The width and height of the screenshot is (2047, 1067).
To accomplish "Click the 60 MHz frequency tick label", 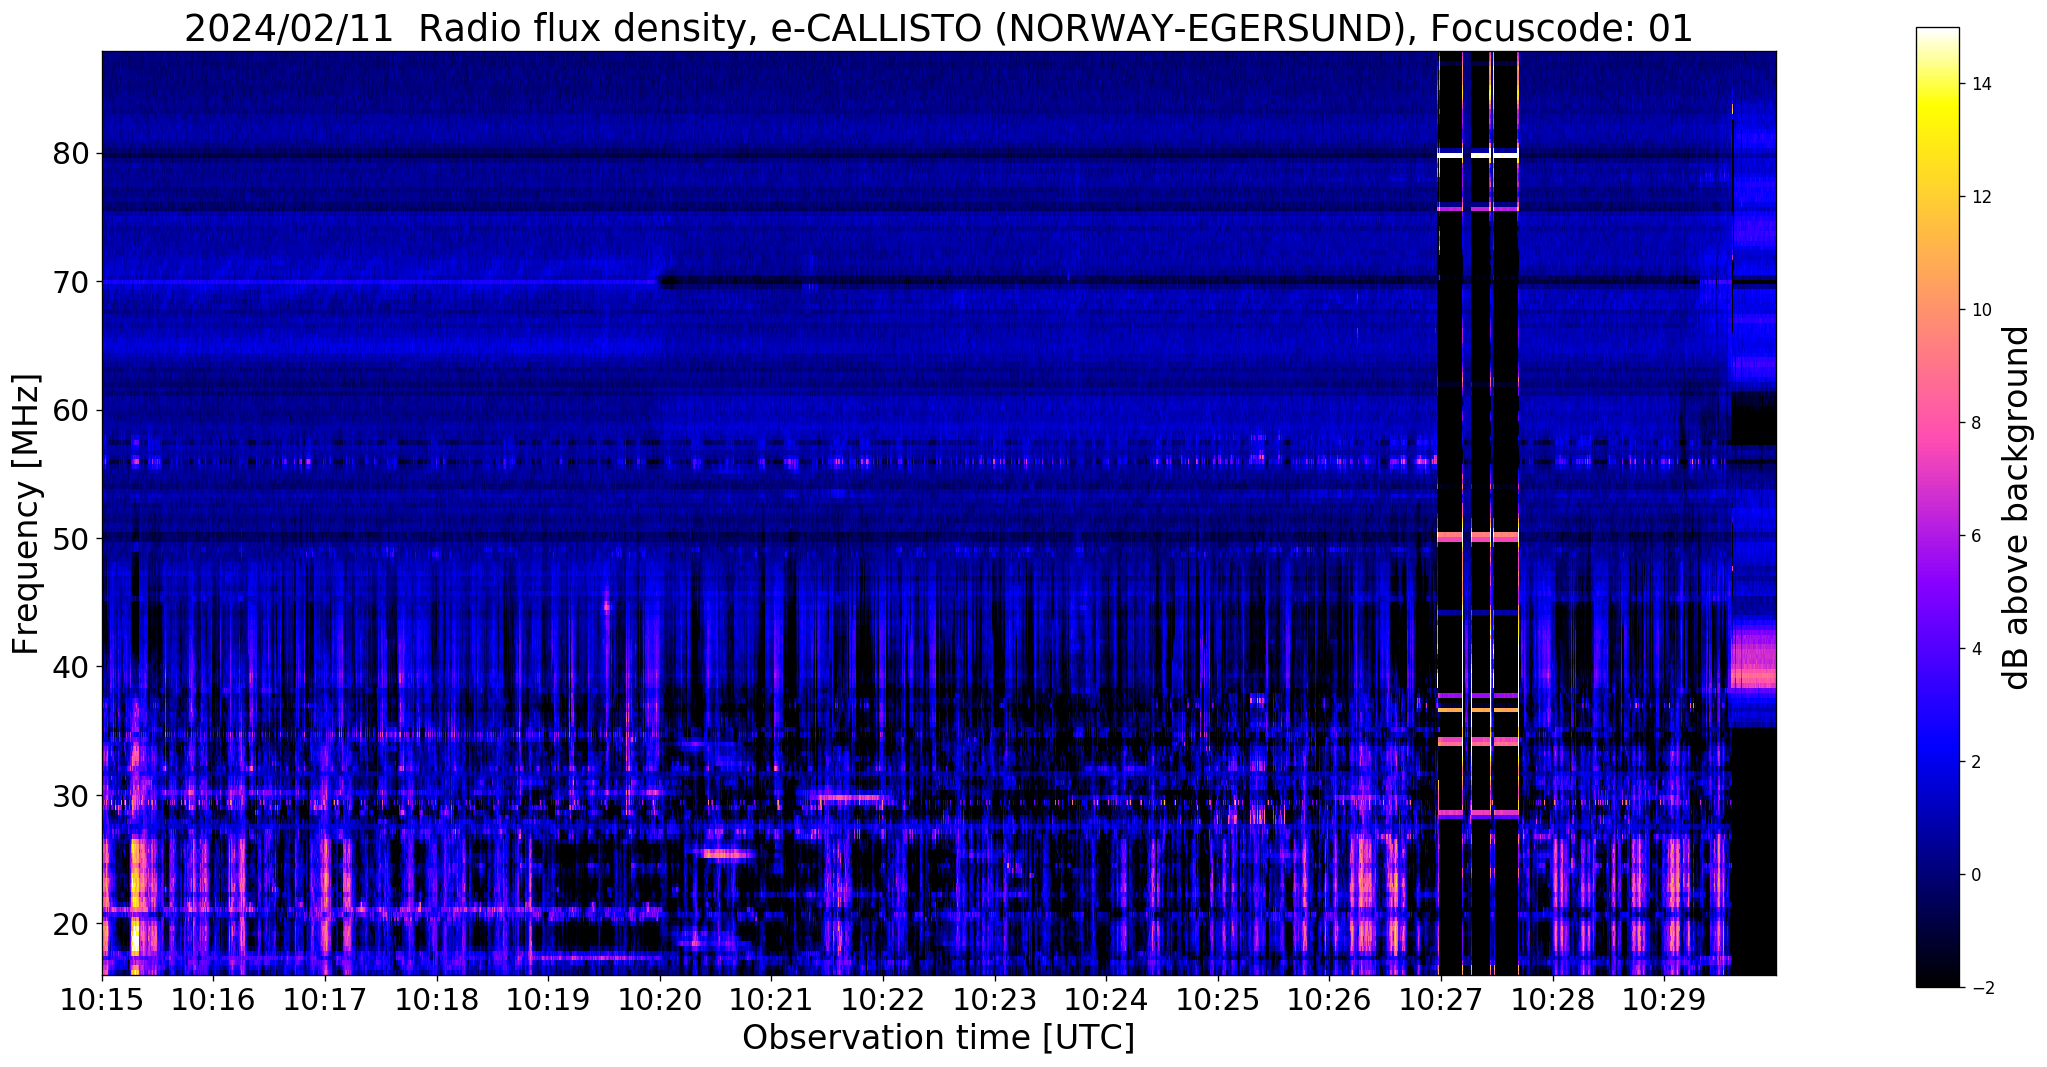I will [x=71, y=410].
